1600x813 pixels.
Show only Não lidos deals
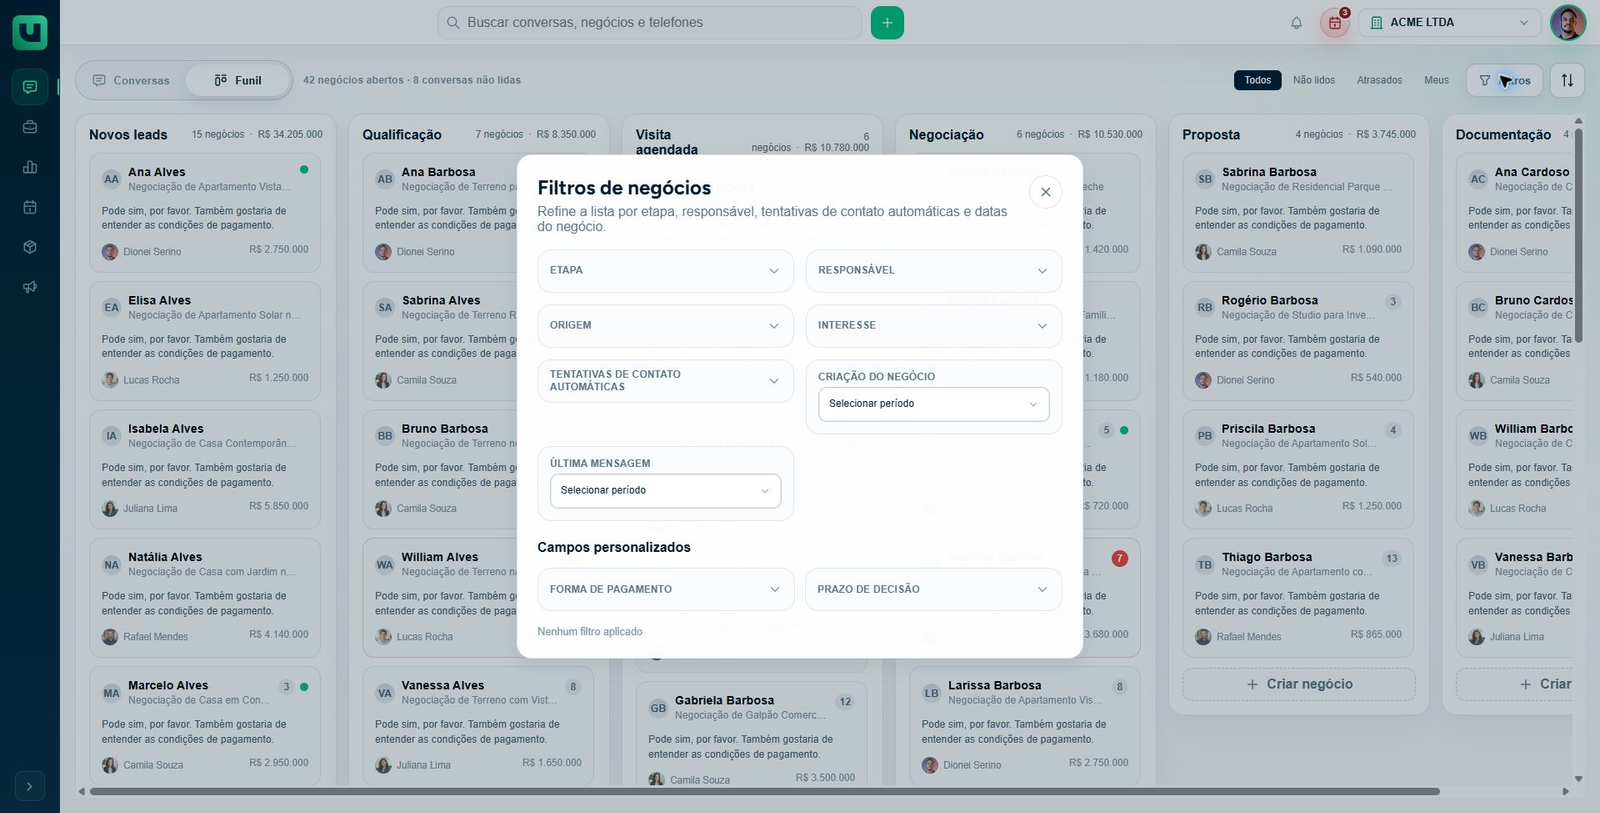(1314, 80)
